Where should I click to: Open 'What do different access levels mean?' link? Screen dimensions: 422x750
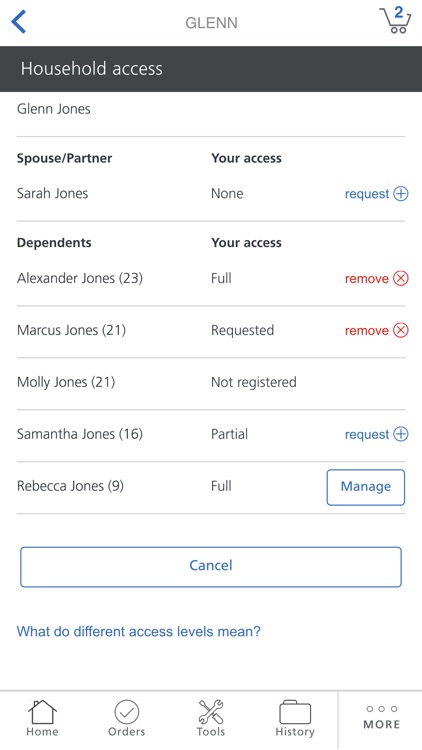(139, 631)
